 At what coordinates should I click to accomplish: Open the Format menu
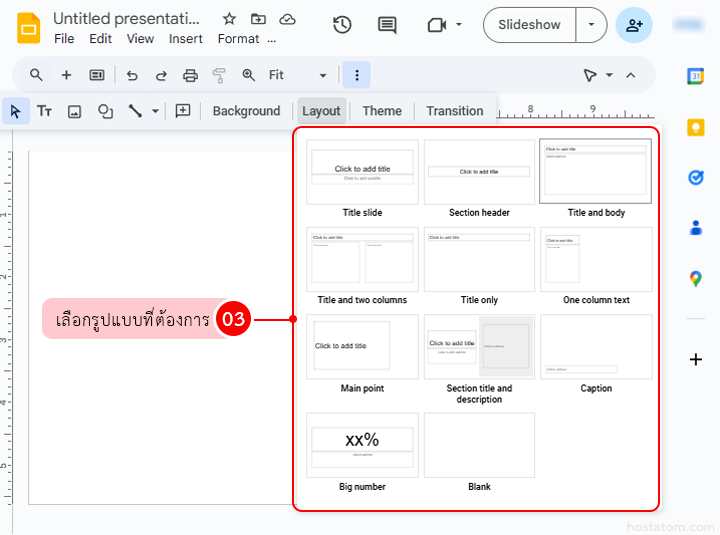point(238,39)
